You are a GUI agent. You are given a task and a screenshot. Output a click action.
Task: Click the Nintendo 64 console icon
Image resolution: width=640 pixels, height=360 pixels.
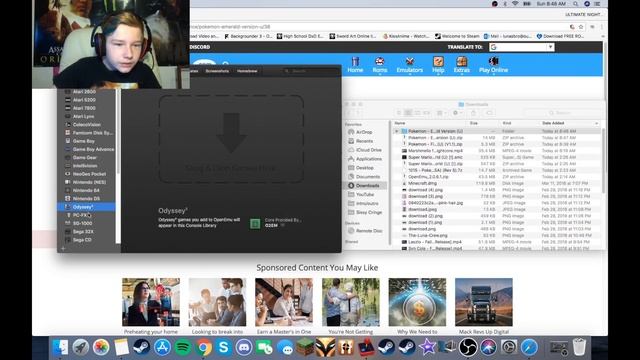(68, 190)
